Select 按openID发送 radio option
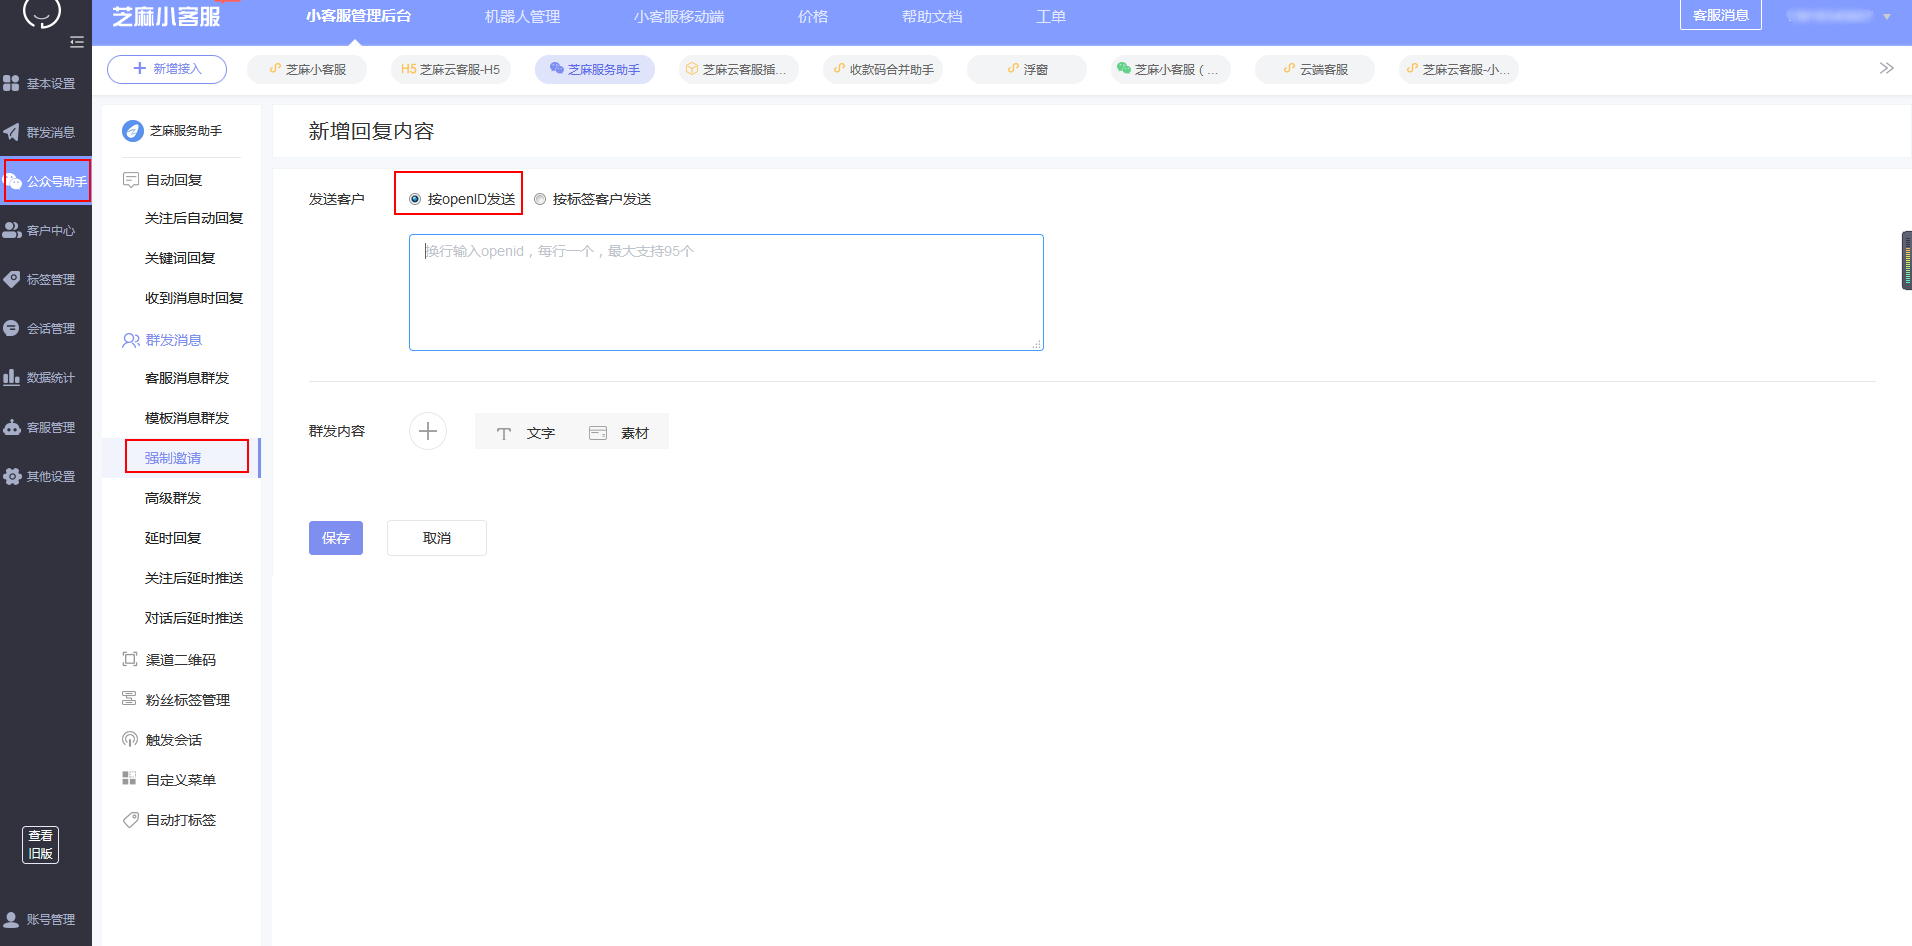This screenshot has height=946, width=1912. [461, 199]
